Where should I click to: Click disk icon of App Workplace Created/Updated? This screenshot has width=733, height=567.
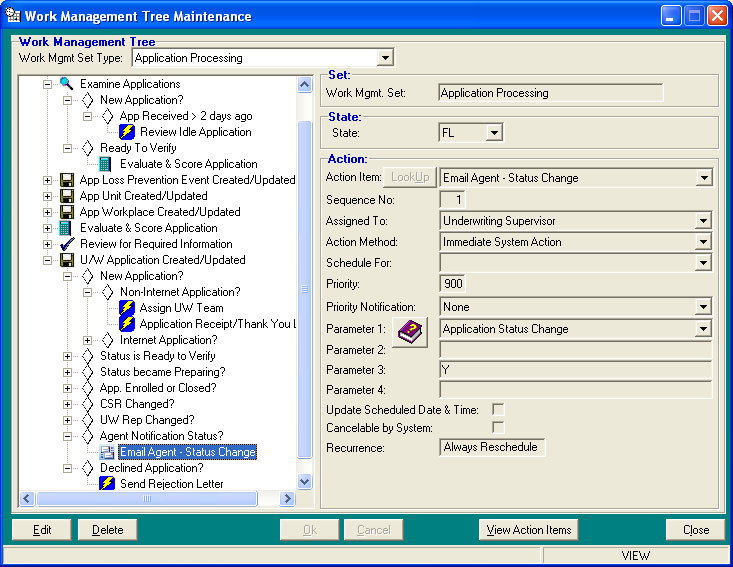(67, 212)
